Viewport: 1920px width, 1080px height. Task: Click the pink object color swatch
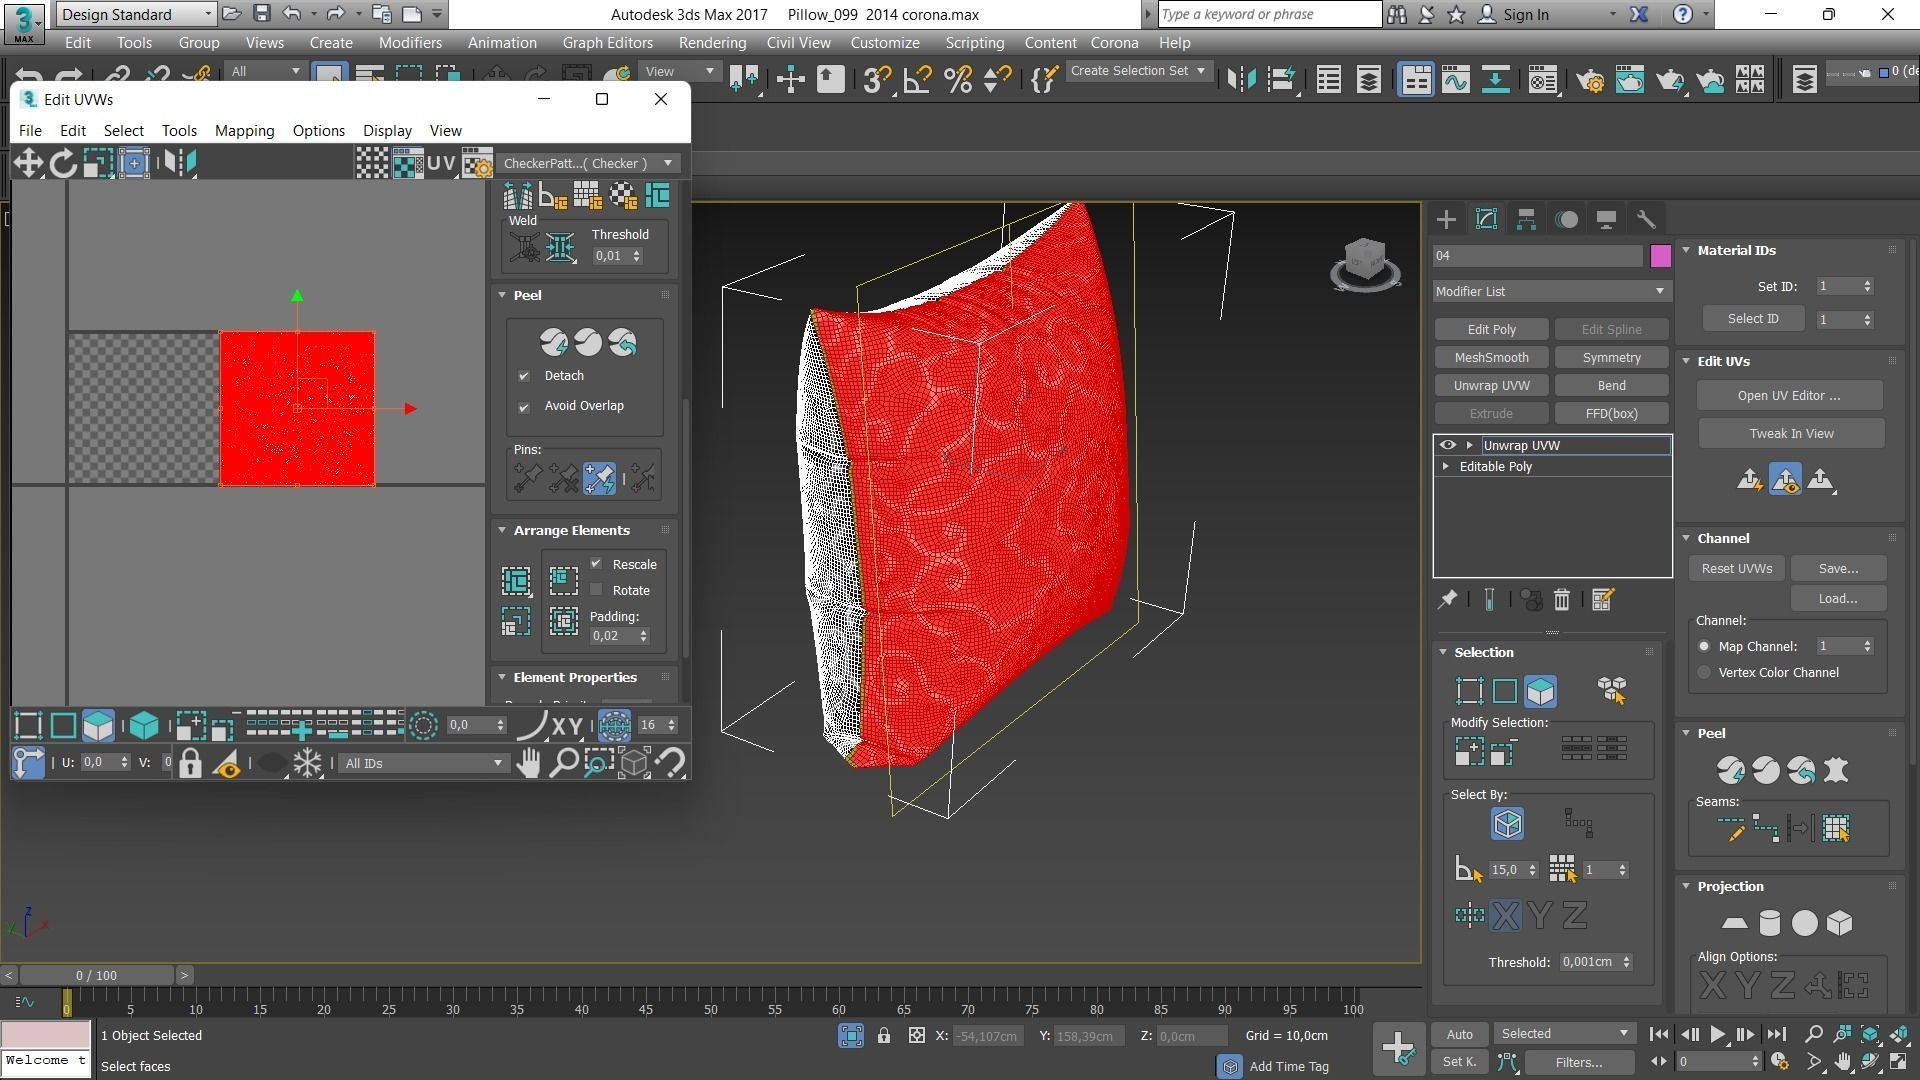click(1660, 256)
